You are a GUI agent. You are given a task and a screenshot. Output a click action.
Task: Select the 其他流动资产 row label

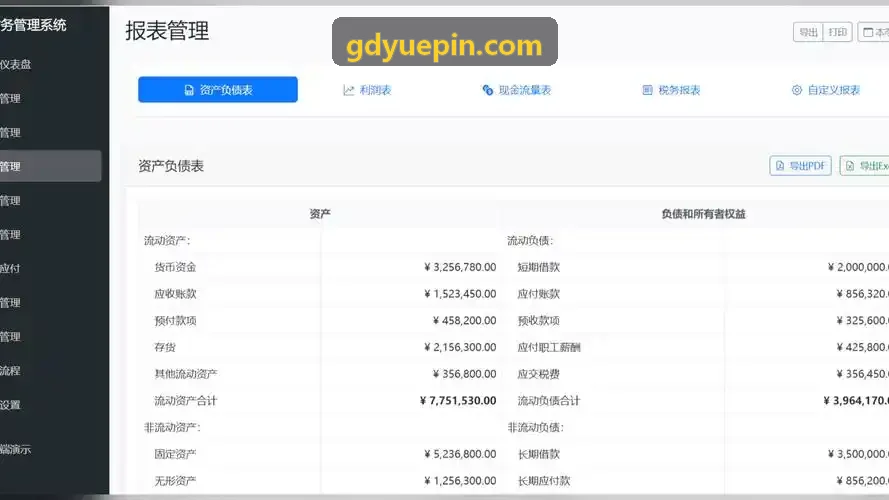click(186, 374)
